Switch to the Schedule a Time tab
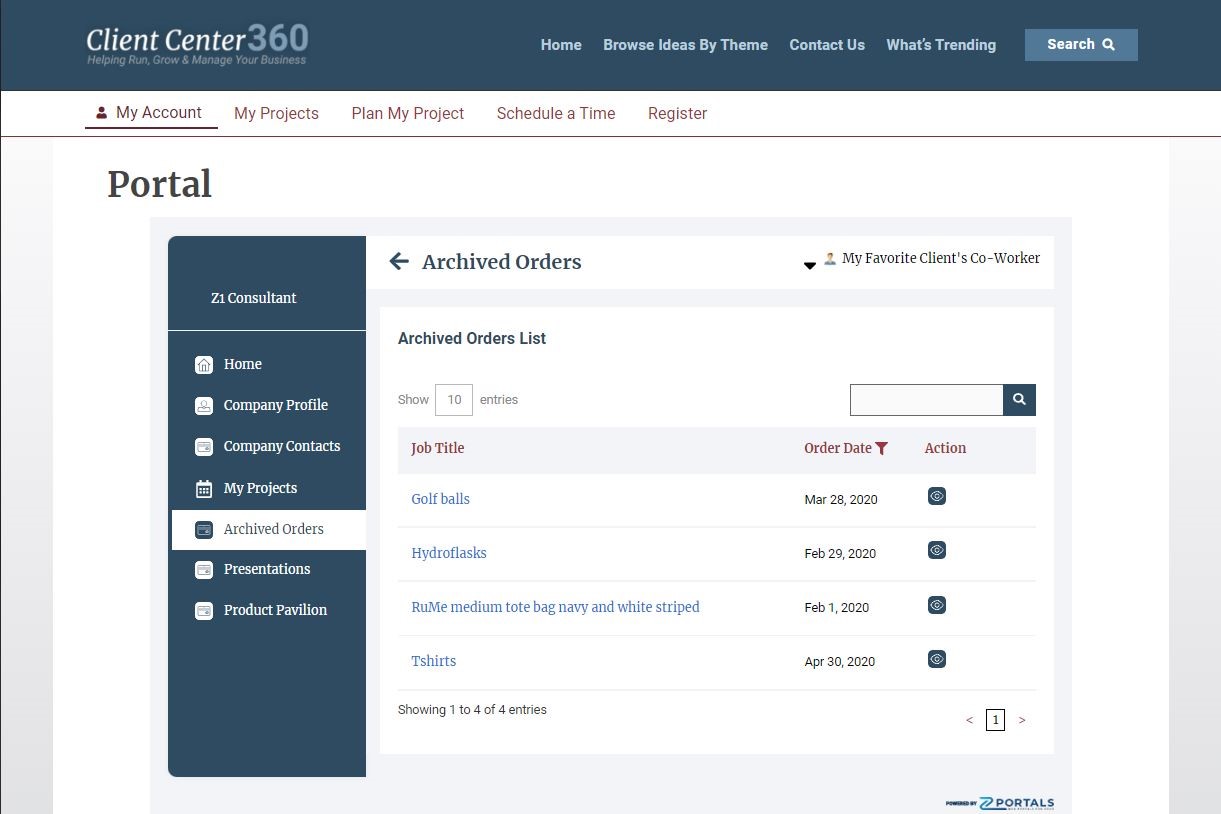Image resolution: width=1221 pixels, height=814 pixels. 556,113
